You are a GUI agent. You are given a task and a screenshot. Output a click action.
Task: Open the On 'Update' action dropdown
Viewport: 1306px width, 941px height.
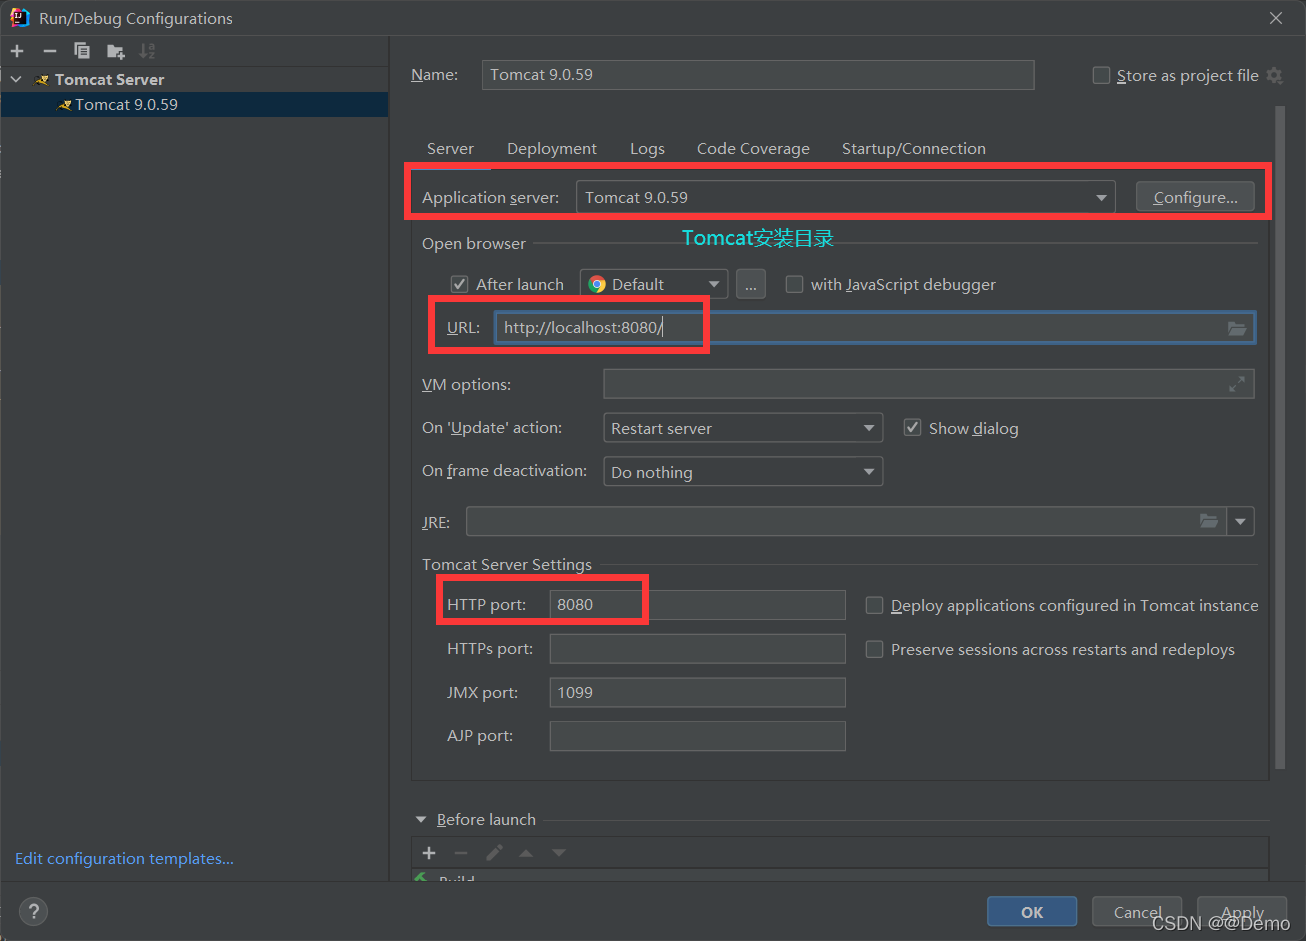[x=743, y=428]
